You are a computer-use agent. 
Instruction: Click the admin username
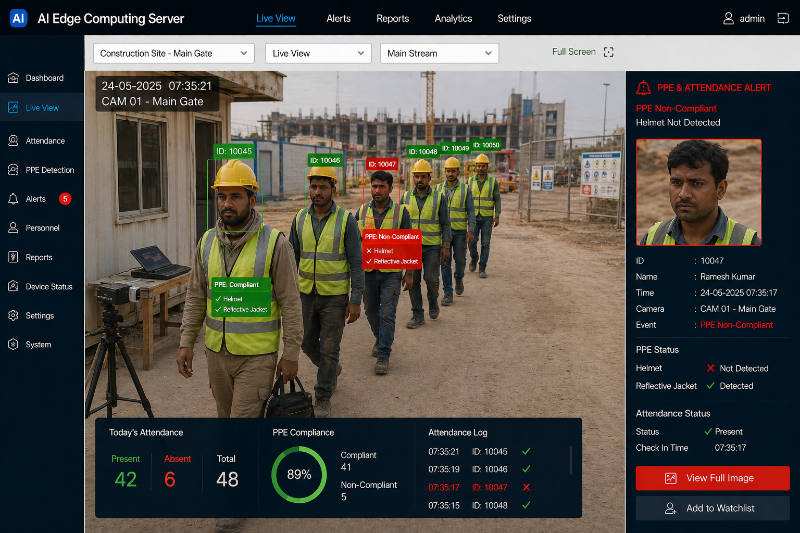[752, 19]
